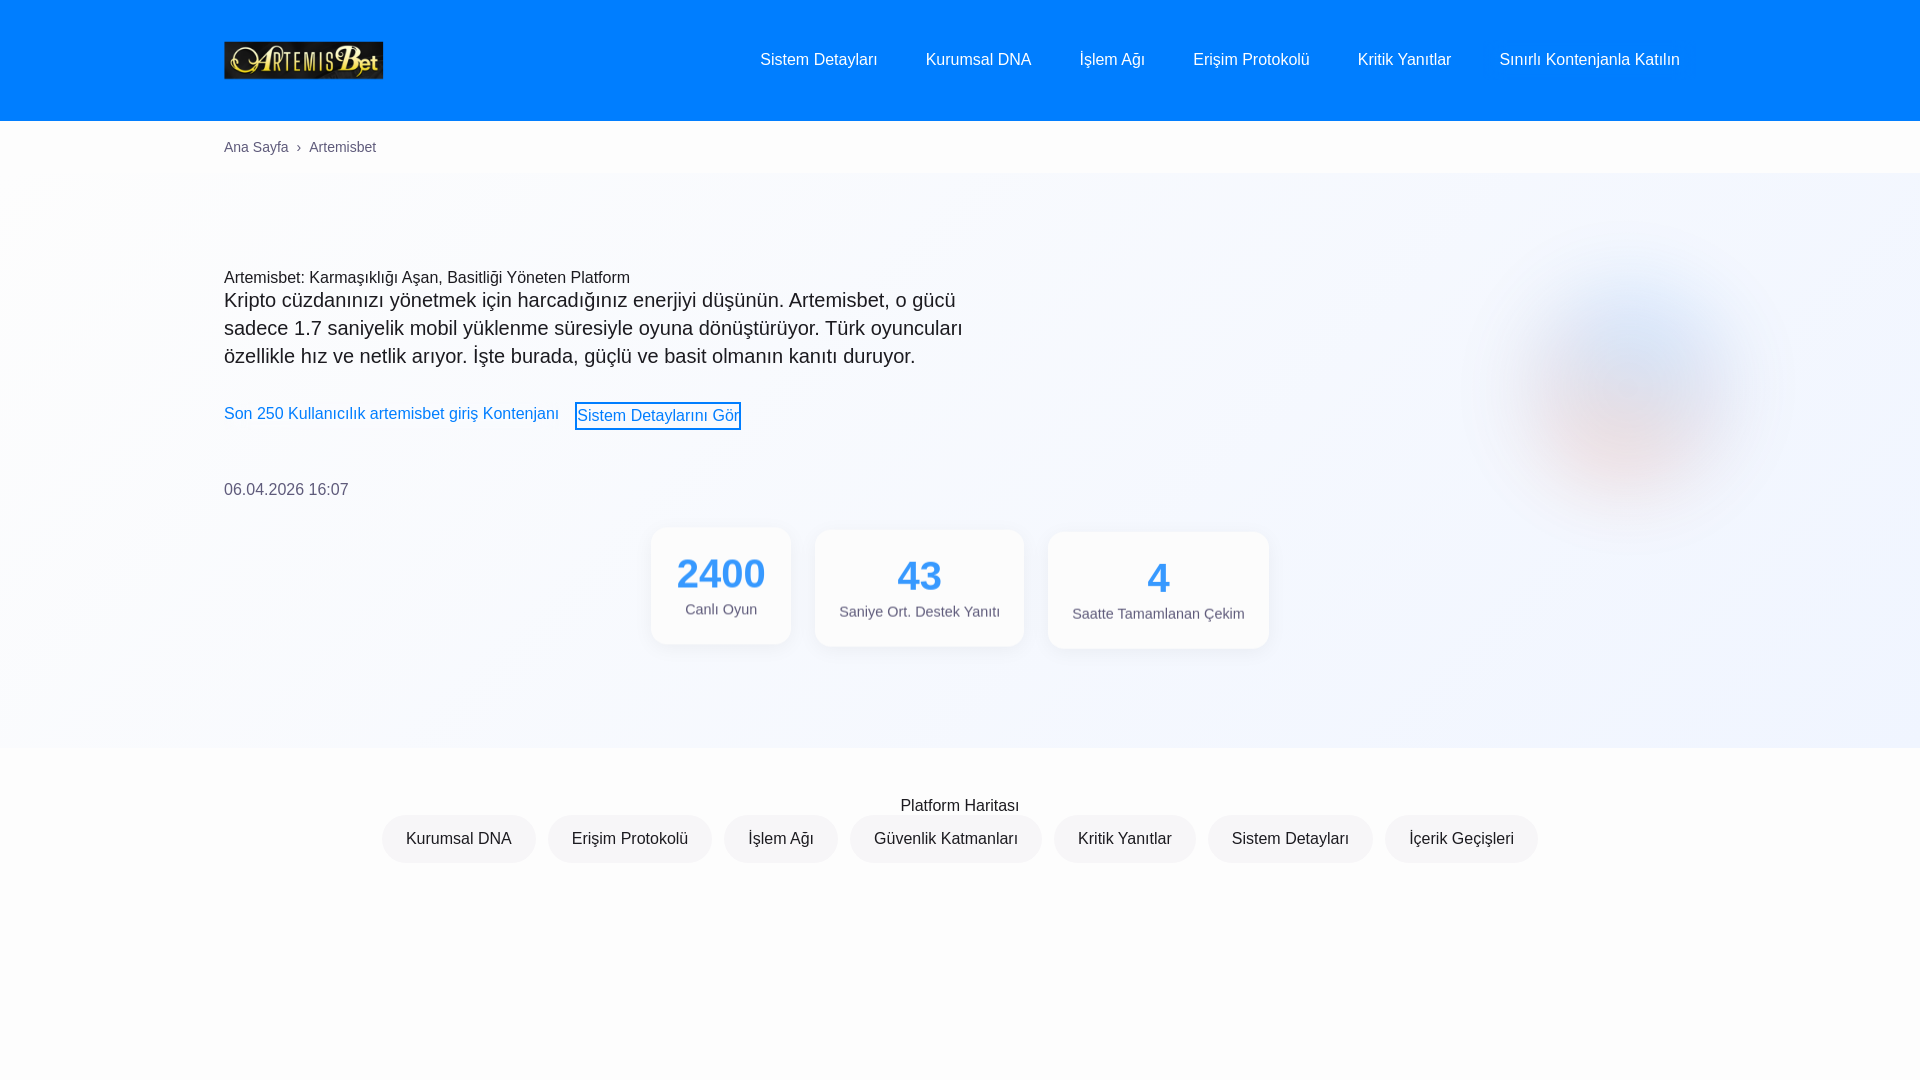The image size is (1920, 1080).
Task: Open İşlem Ağı in top navigation
Action: pos(1112,60)
